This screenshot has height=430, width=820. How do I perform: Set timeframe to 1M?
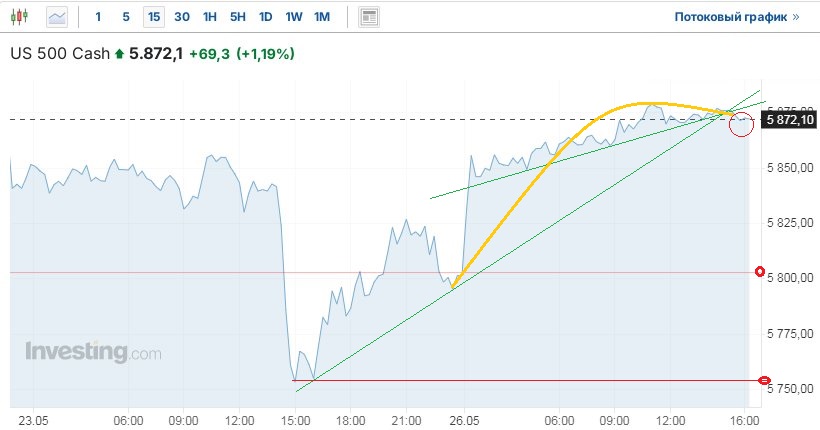click(321, 17)
